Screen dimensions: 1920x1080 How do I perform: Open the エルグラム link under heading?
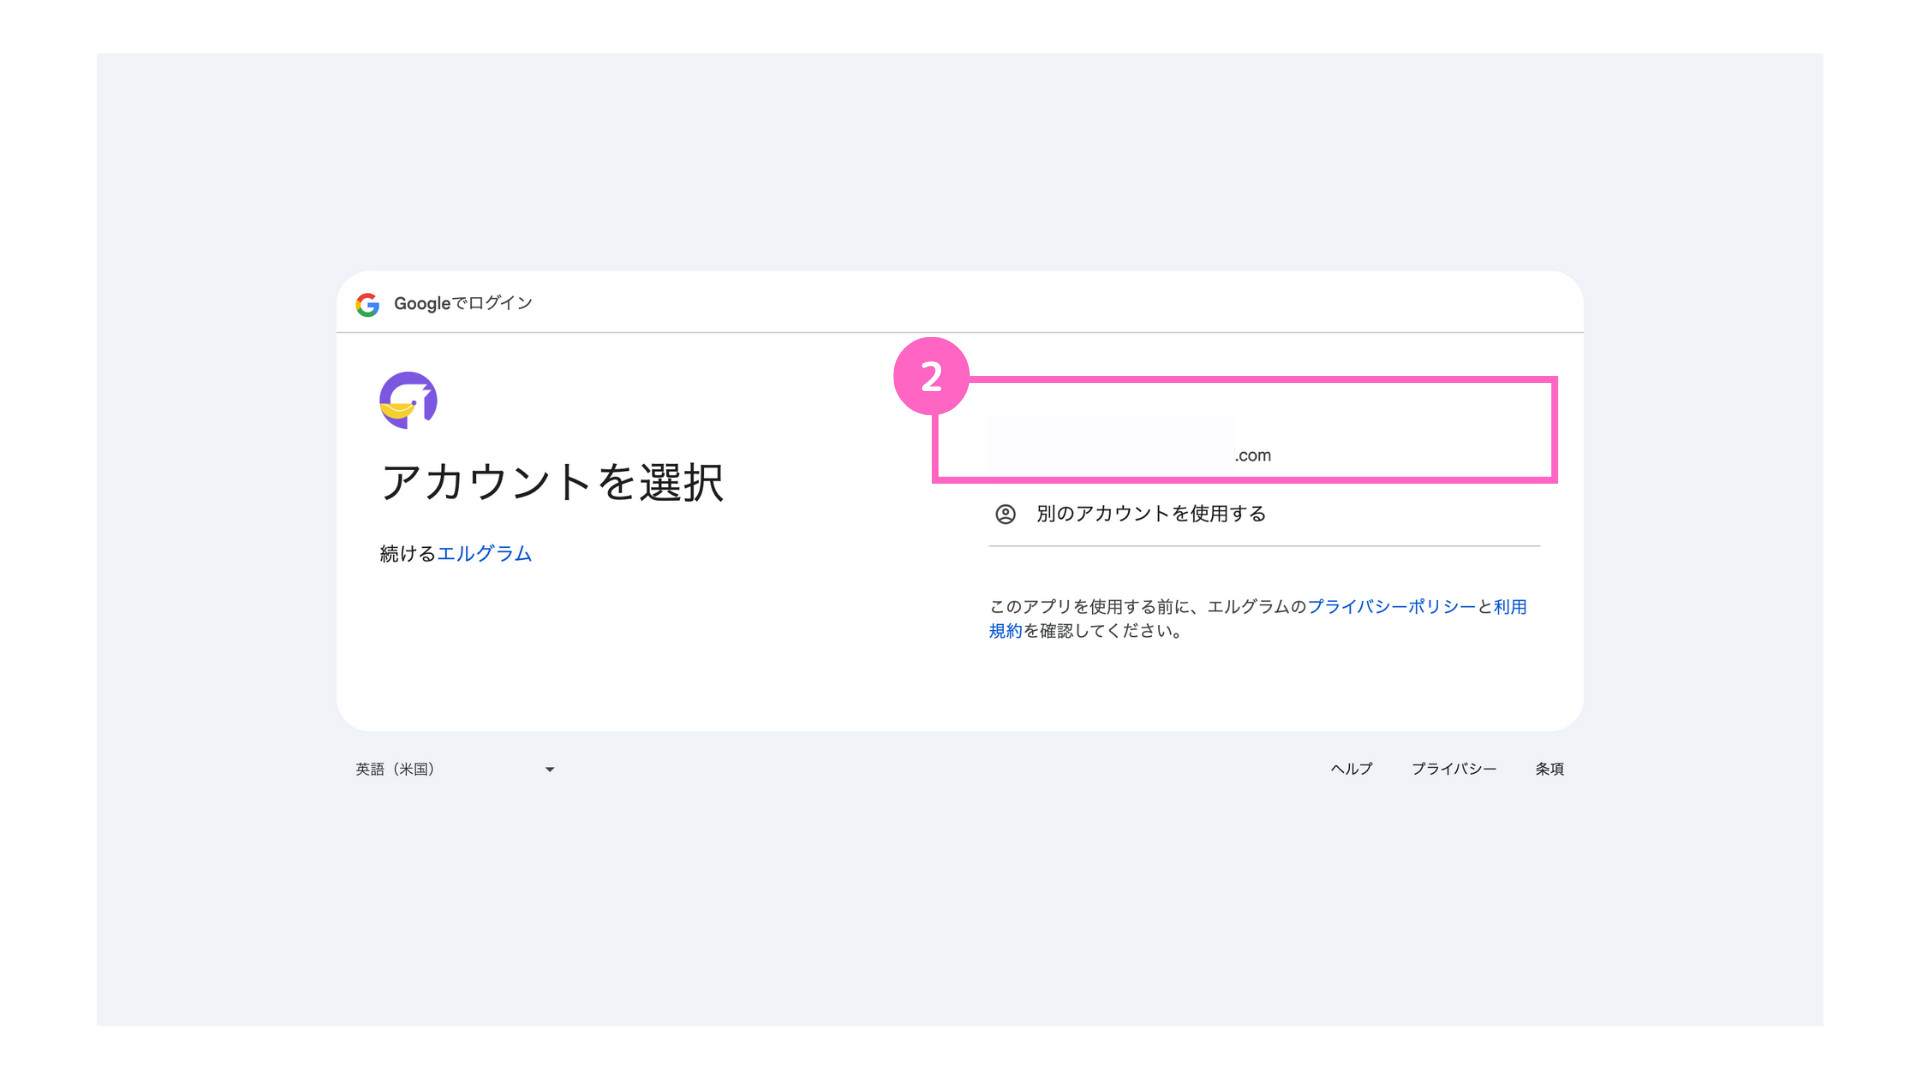pyautogui.click(x=484, y=554)
